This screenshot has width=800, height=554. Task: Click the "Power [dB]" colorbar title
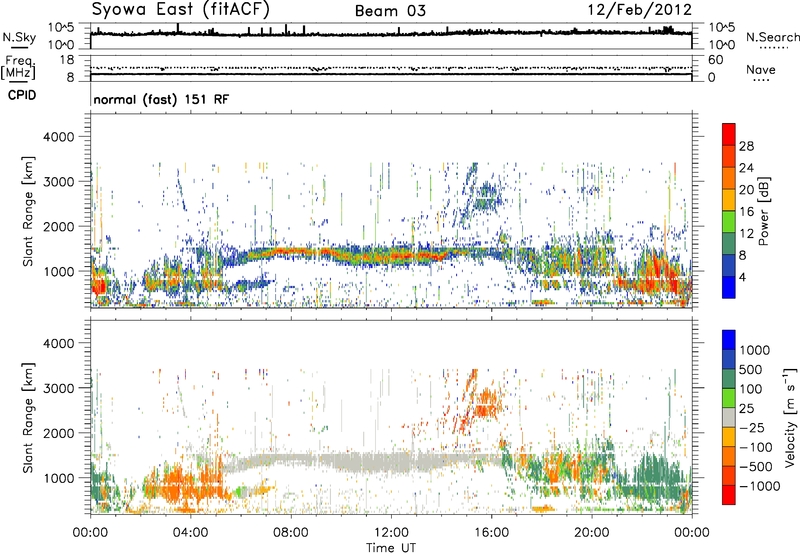[764, 211]
